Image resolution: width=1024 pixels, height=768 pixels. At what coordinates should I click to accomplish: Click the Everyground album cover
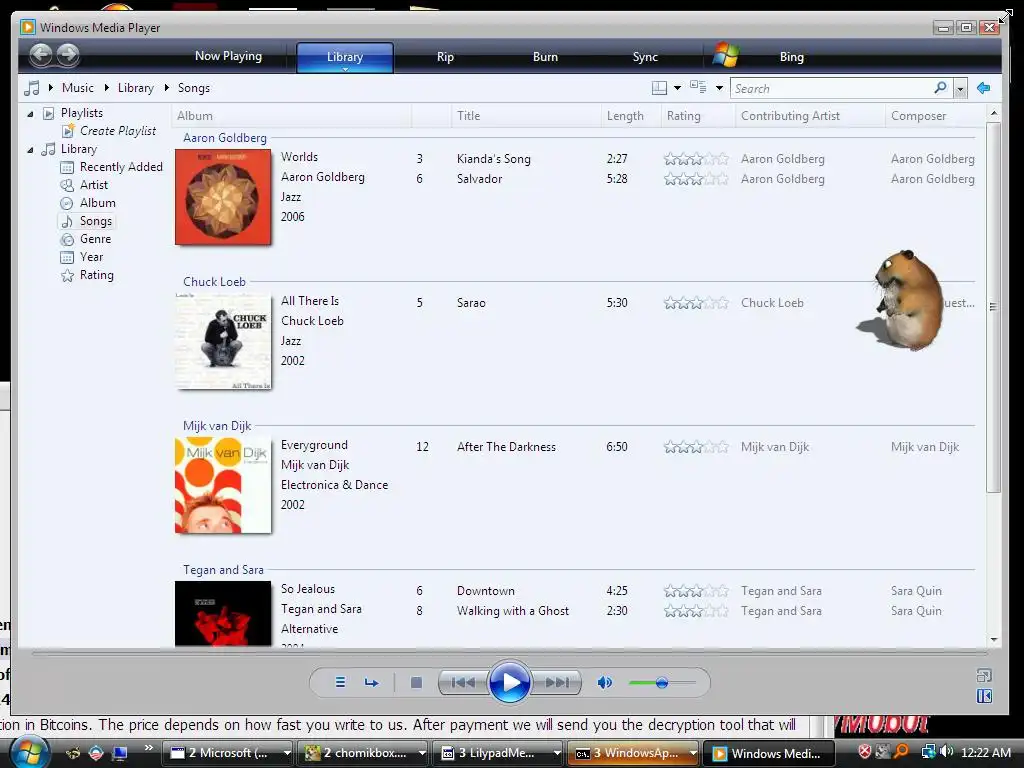click(223, 485)
